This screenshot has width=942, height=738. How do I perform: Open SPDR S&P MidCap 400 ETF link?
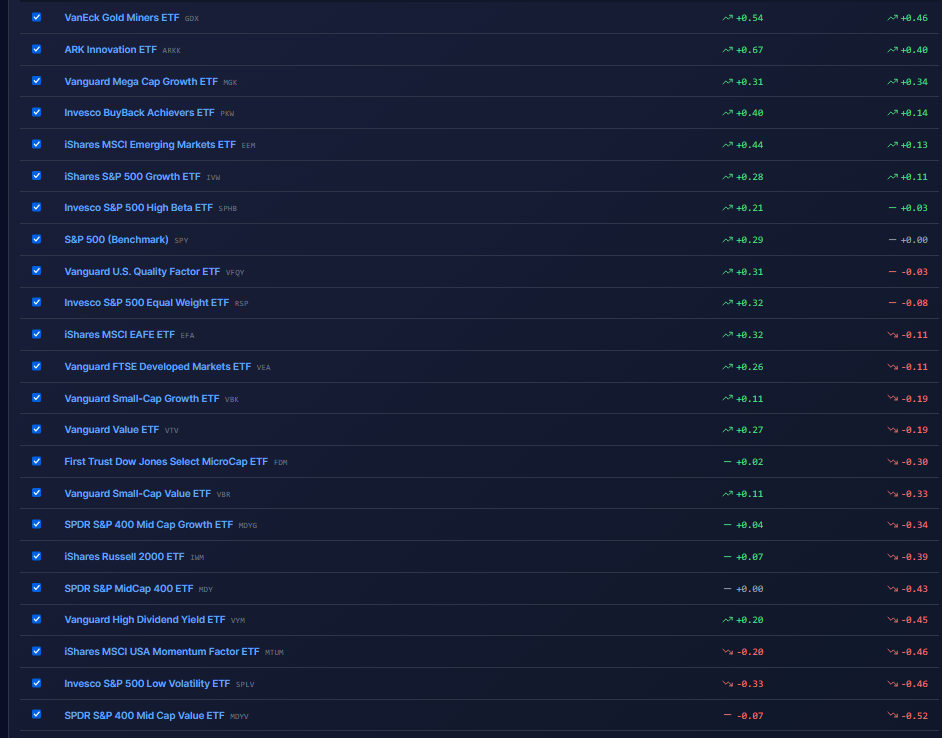pyautogui.click(x=129, y=588)
